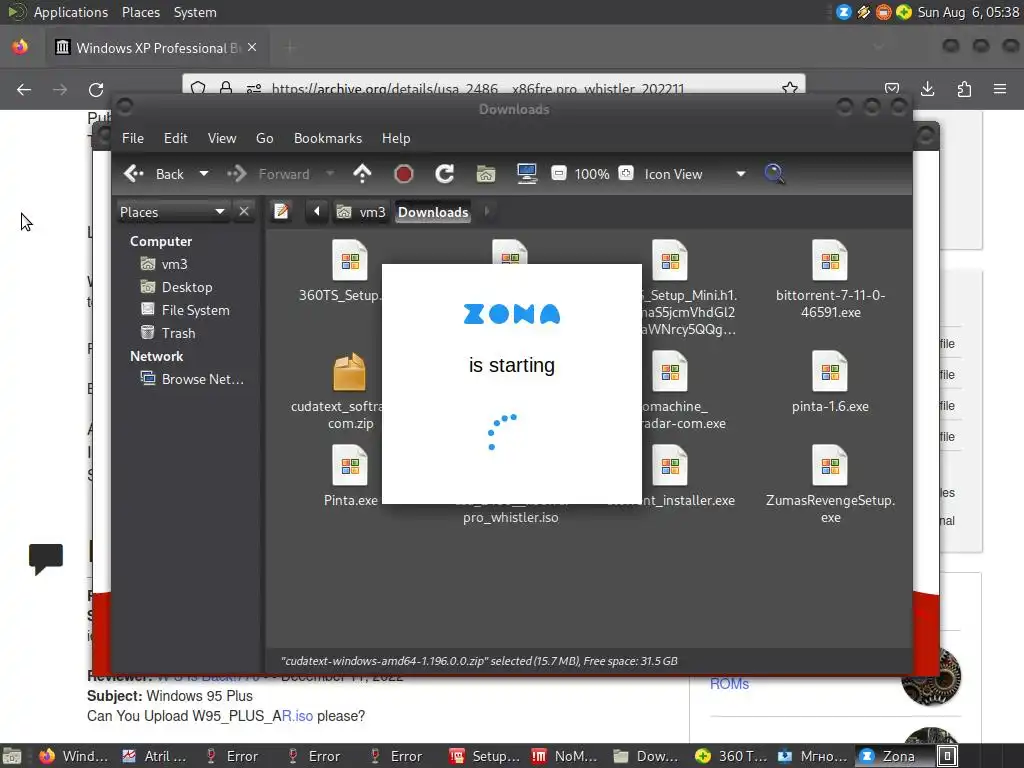Click the R.iso link in review
Screen dimensions: 1024x768
297,716
